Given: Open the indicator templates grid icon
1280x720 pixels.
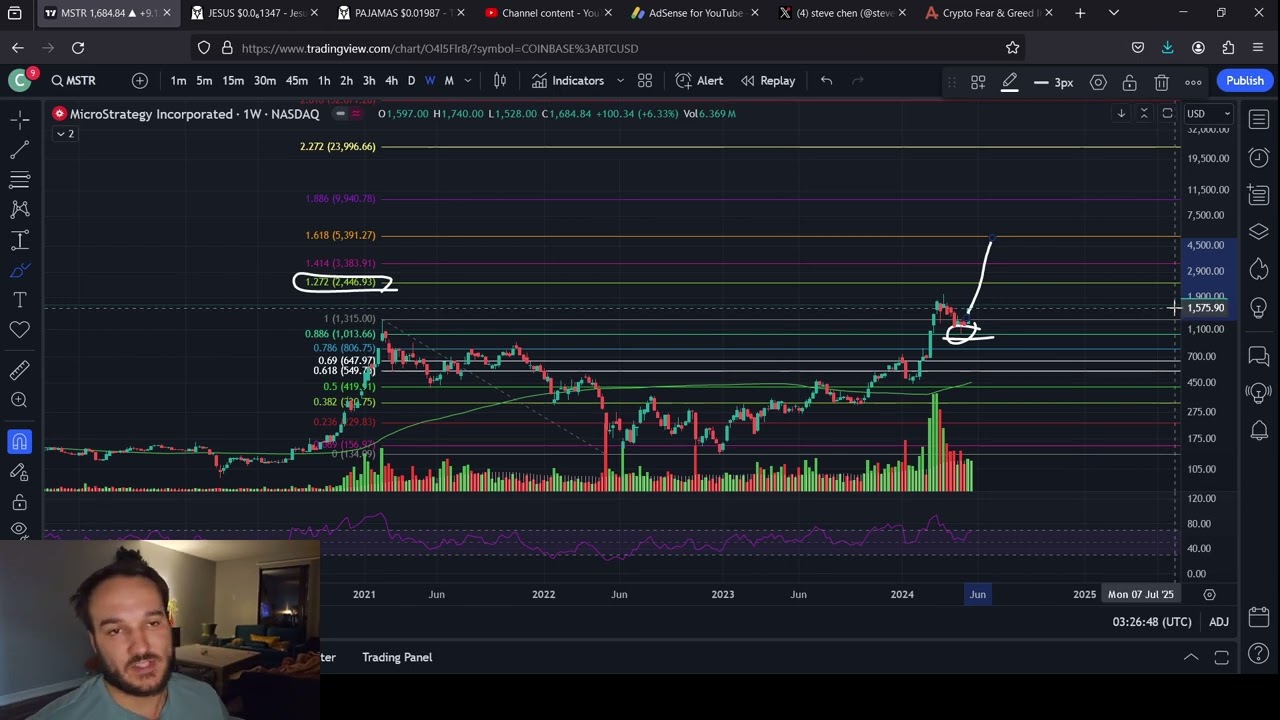Looking at the screenshot, I should click(645, 81).
